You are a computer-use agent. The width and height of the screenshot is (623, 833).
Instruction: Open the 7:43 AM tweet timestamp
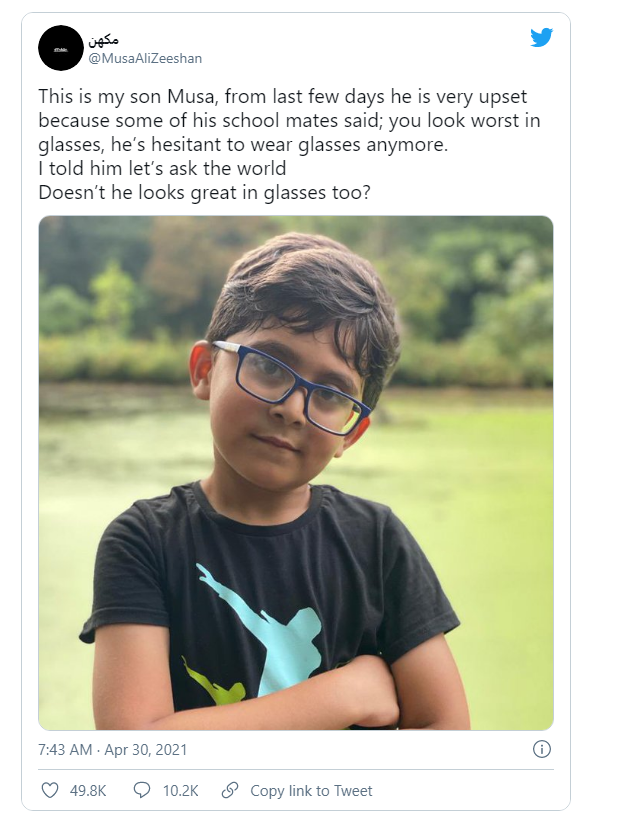(x=68, y=749)
